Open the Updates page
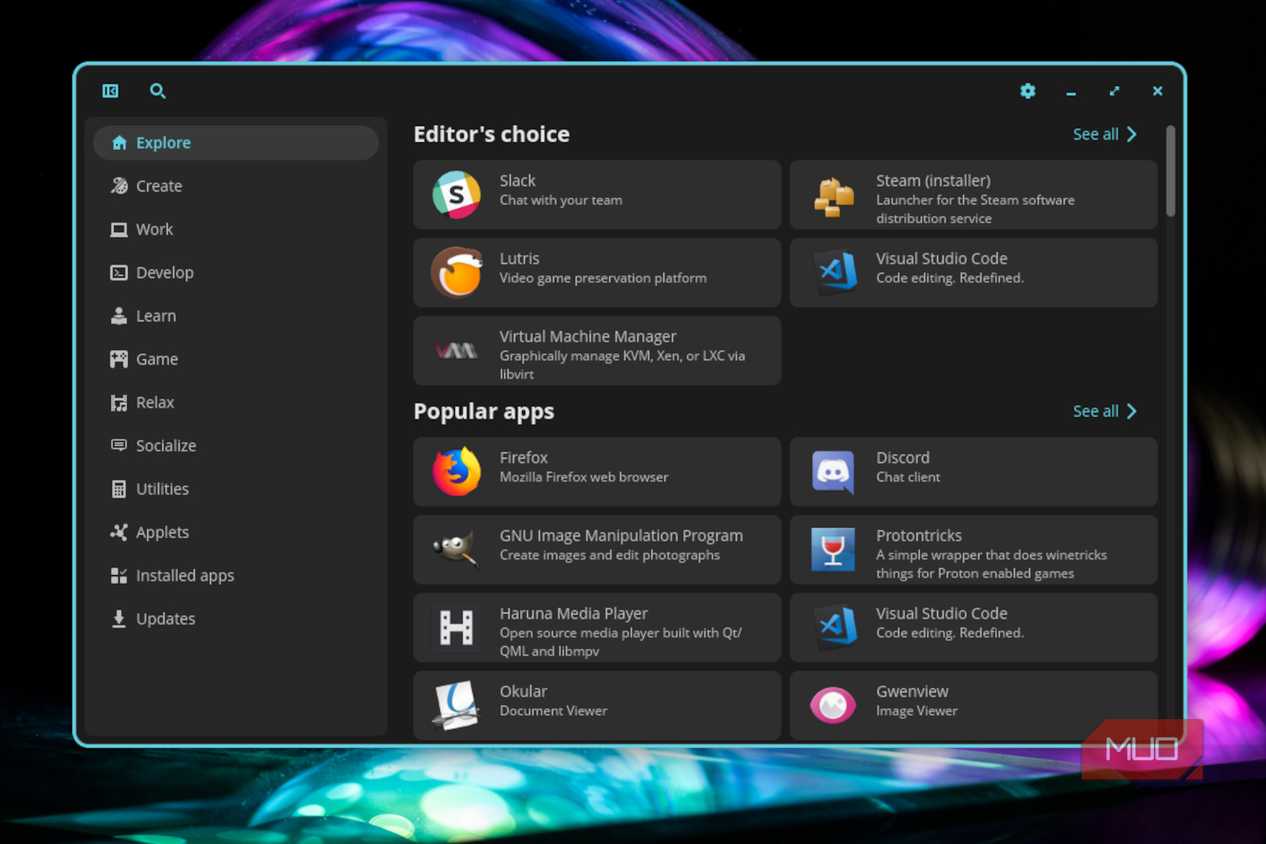 [x=236, y=619]
